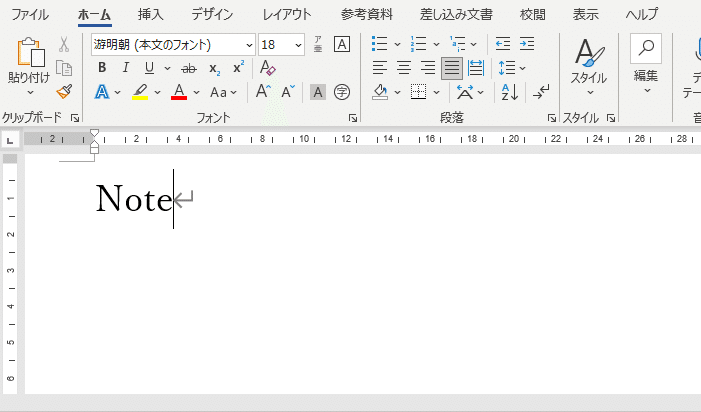The image size is (701, 412).
Task: Toggle bold formatting
Action: pyautogui.click(x=102, y=68)
